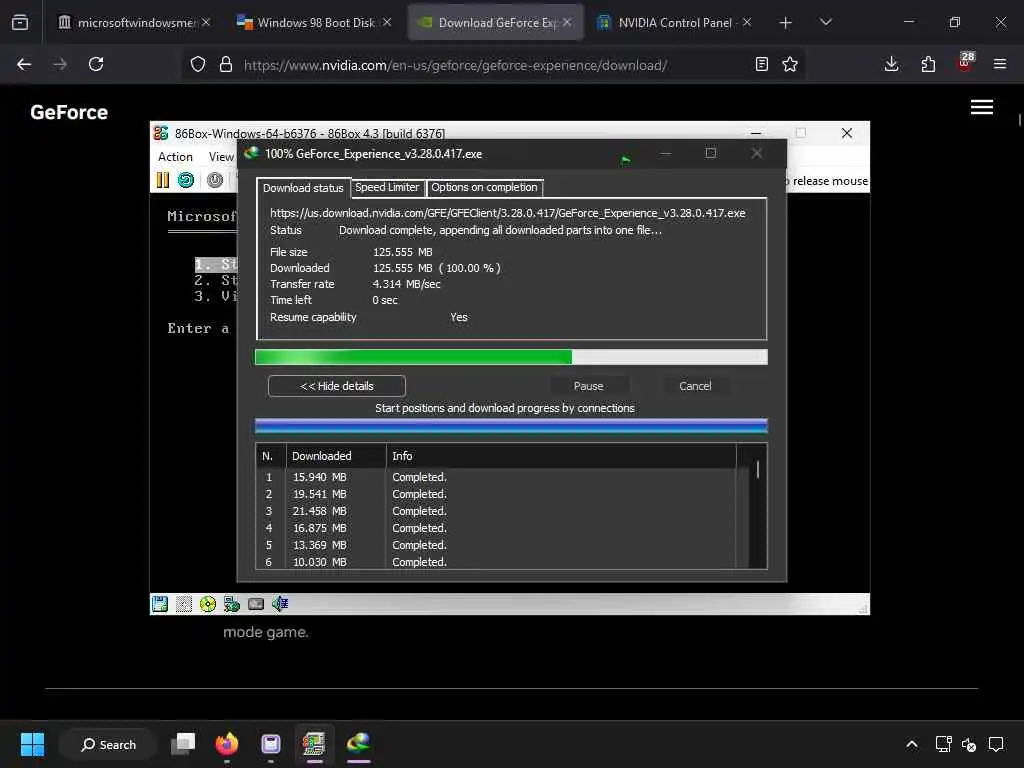The height and width of the screenshot is (768, 1024).
Task: Click the hard disk icon in 86Box status bar
Action: click(x=256, y=604)
